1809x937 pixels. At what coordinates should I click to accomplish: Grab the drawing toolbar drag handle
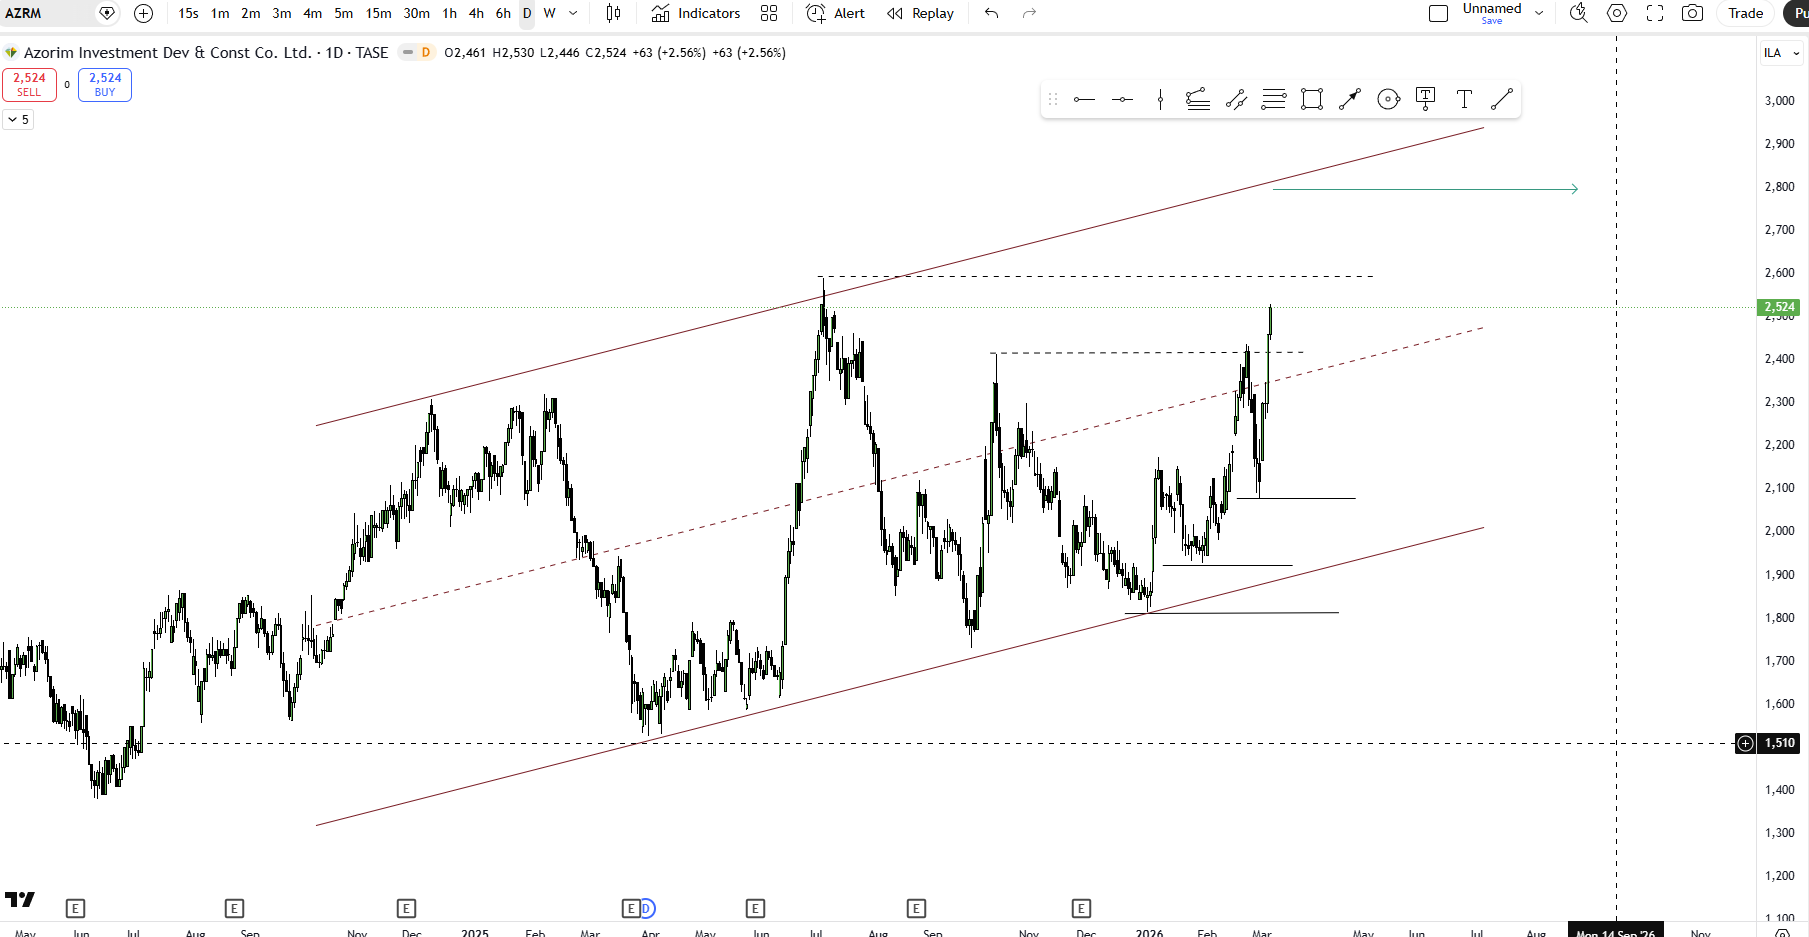point(1053,99)
